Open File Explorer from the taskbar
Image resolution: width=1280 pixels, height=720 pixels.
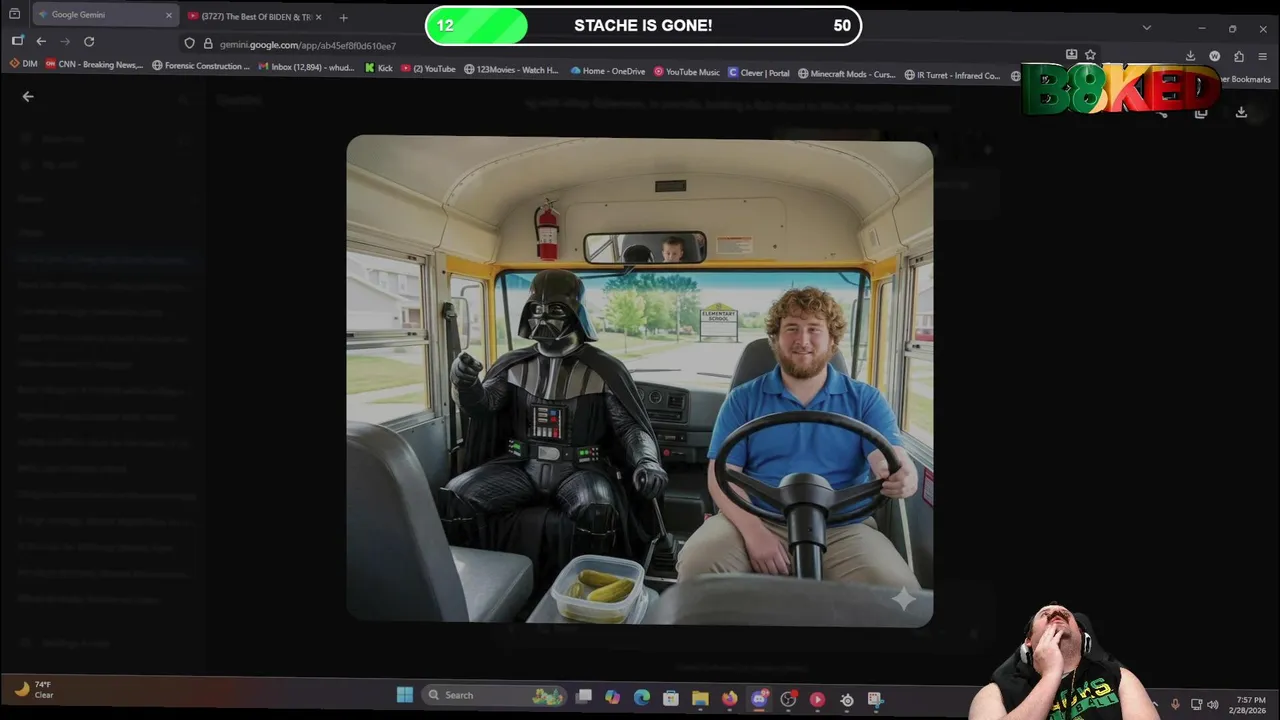coord(700,698)
